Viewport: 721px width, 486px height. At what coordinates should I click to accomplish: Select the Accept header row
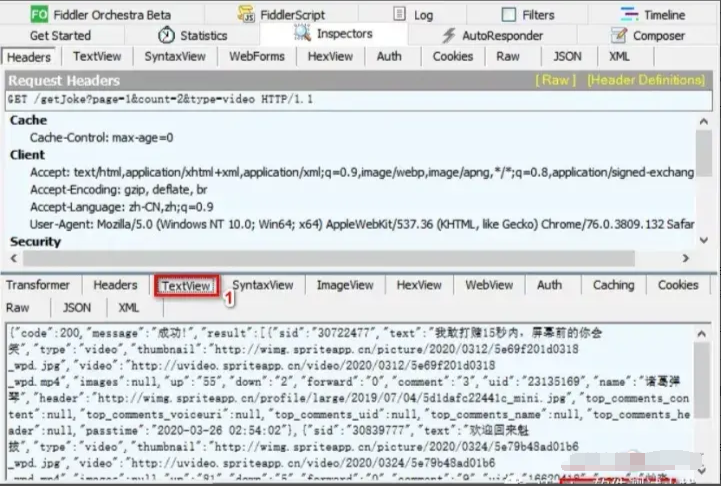coord(362,172)
